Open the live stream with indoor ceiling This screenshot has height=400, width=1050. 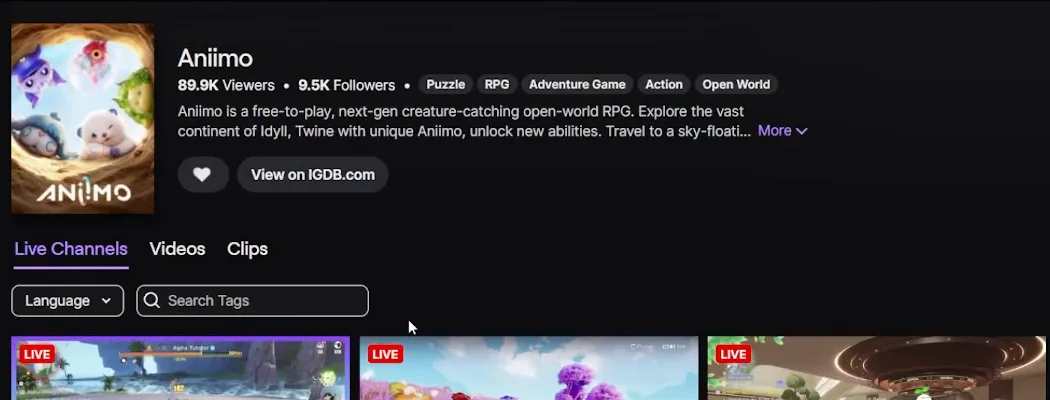[x=877, y=369]
